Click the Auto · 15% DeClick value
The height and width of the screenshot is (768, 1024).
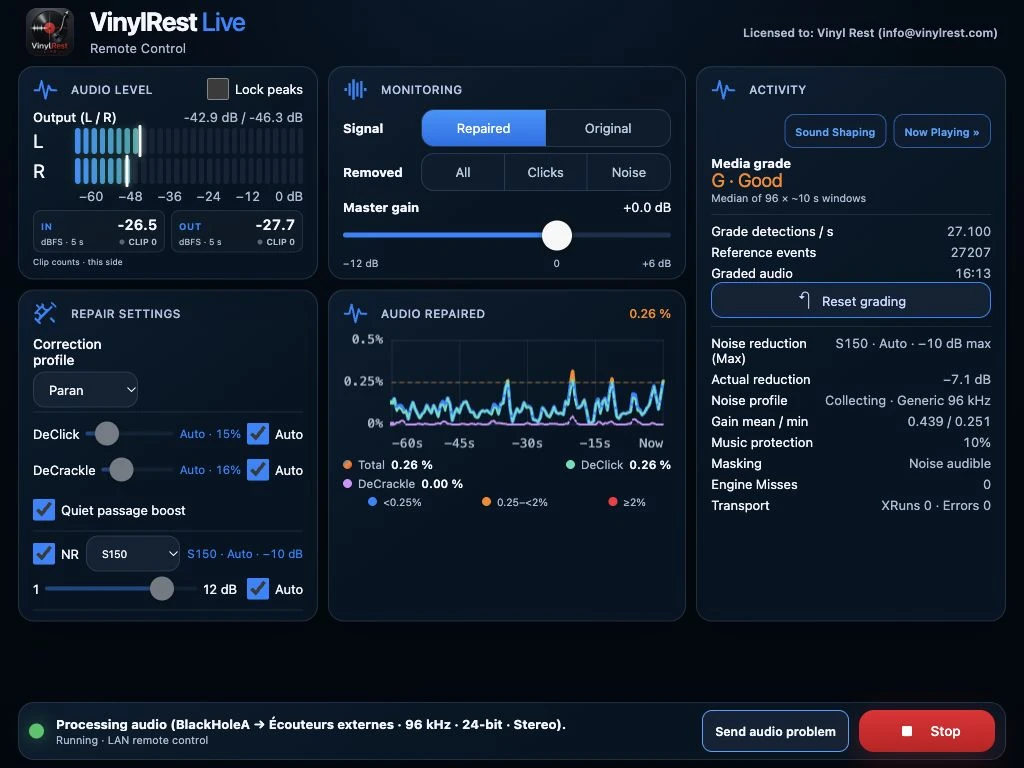(210, 434)
